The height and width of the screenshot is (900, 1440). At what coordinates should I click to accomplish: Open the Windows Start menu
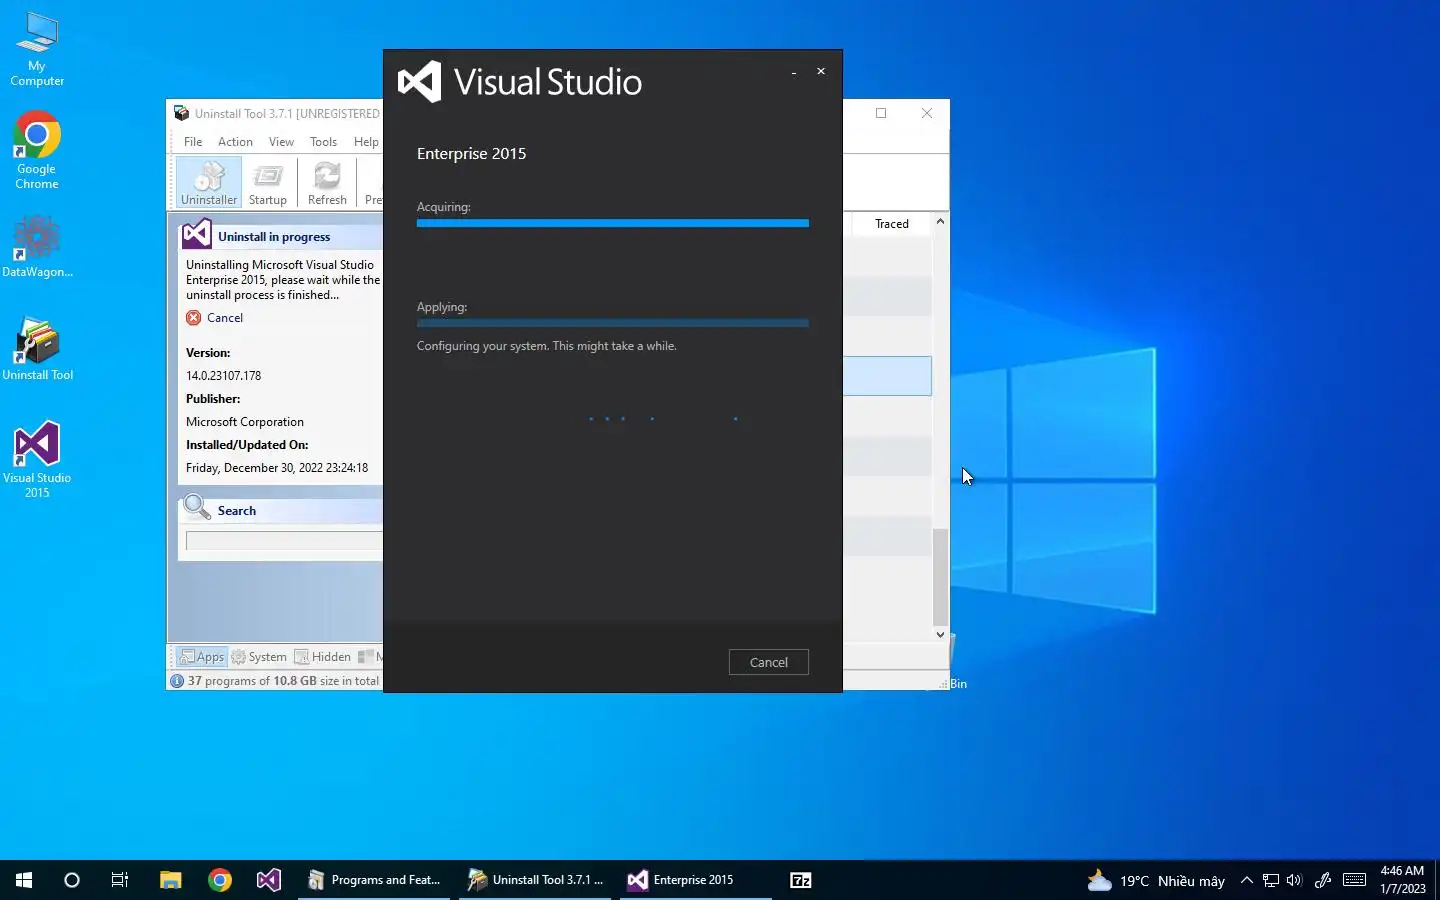pos(24,880)
